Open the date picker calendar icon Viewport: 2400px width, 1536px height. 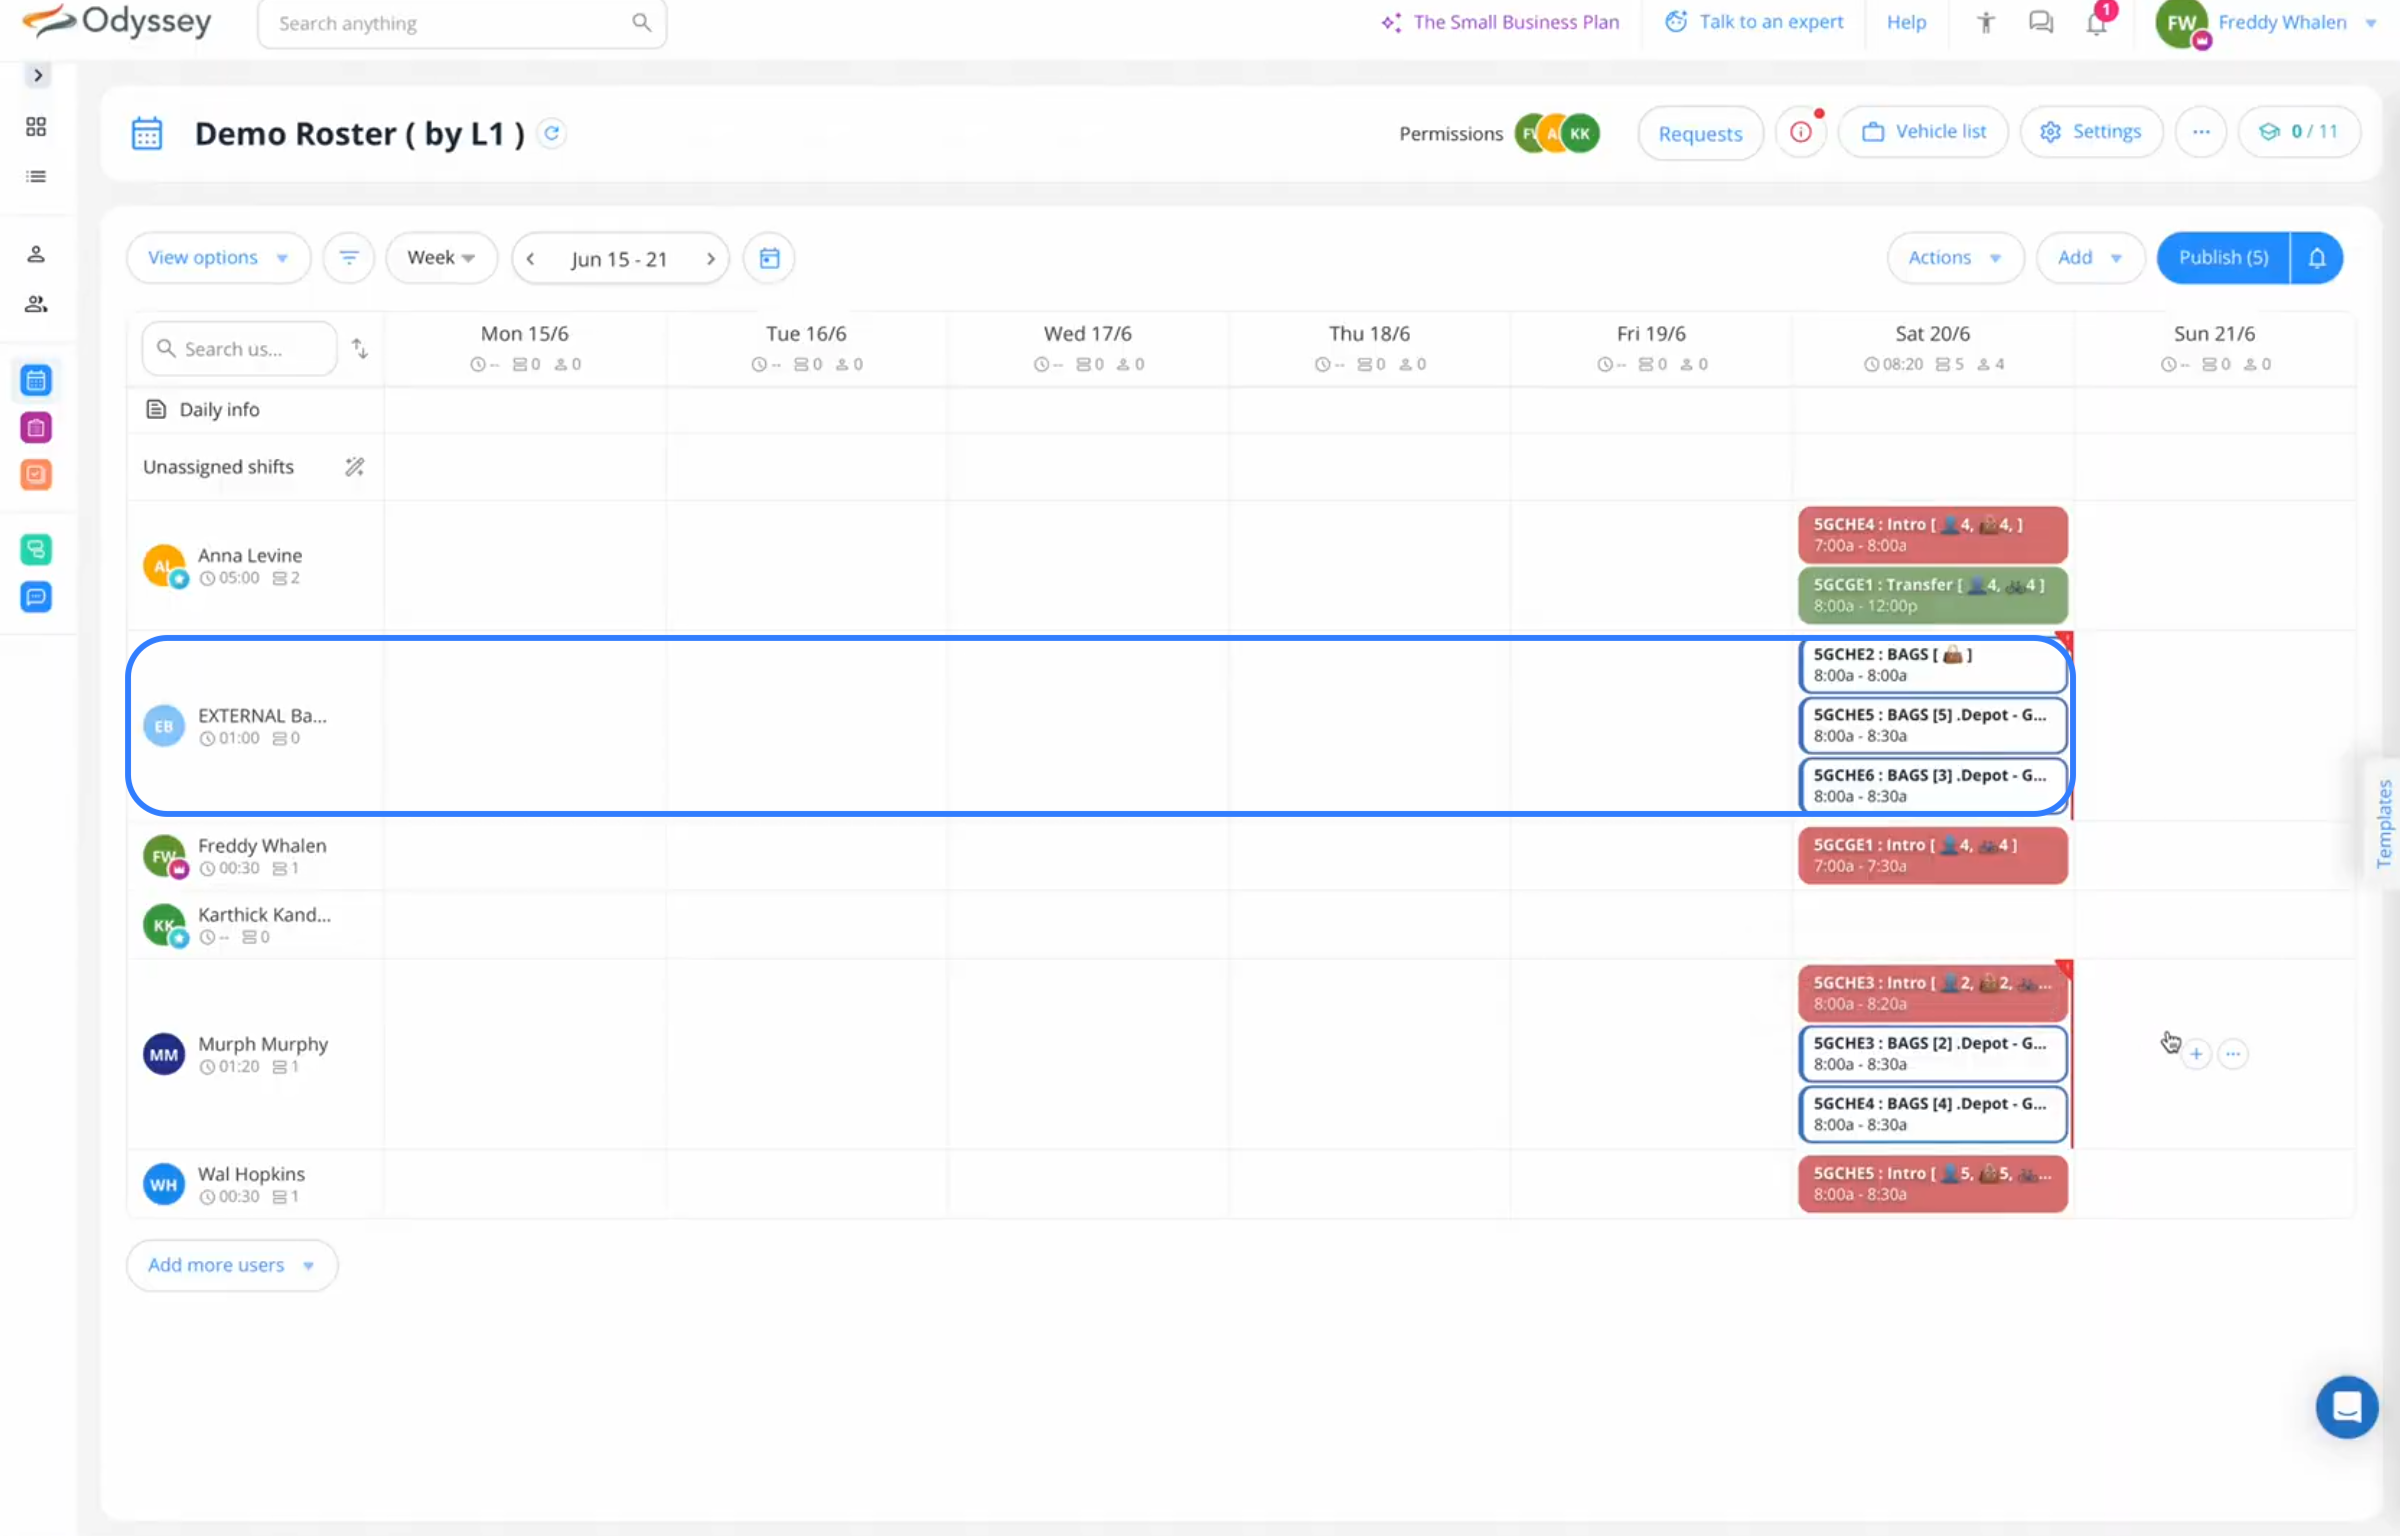click(x=769, y=258)
